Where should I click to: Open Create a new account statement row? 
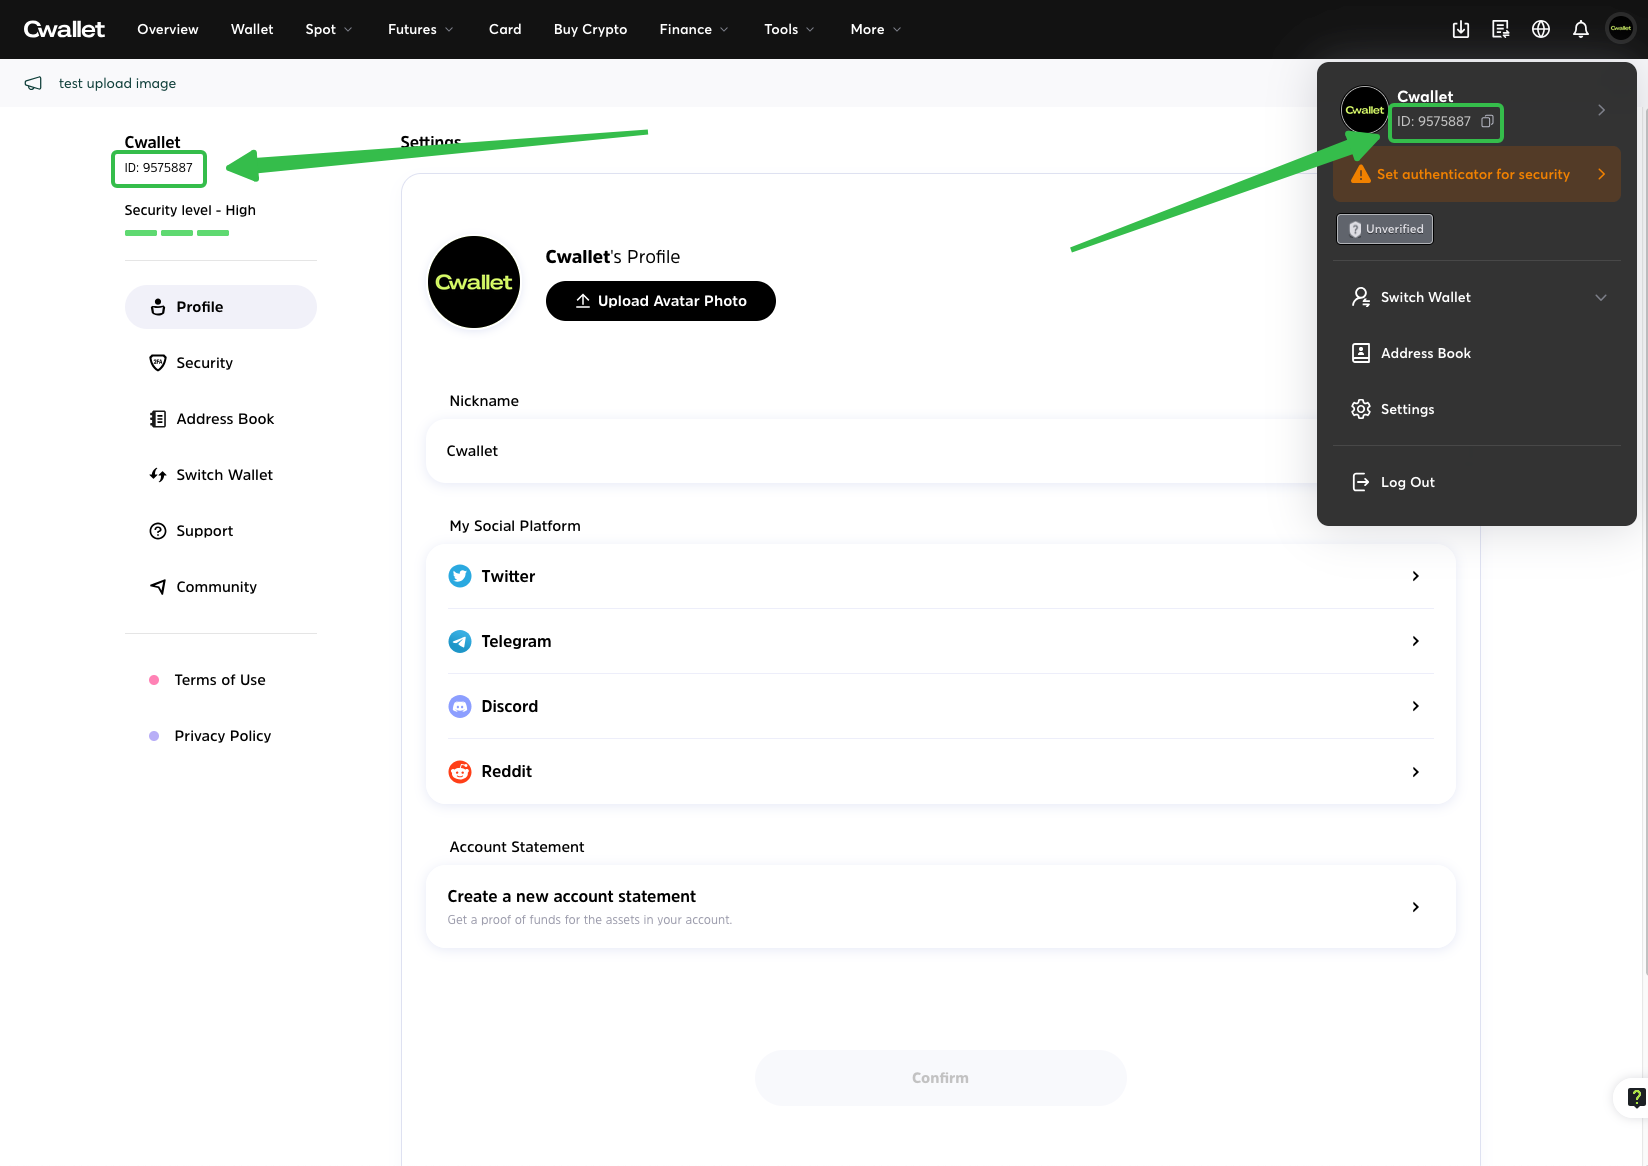(x=939, y=906)
